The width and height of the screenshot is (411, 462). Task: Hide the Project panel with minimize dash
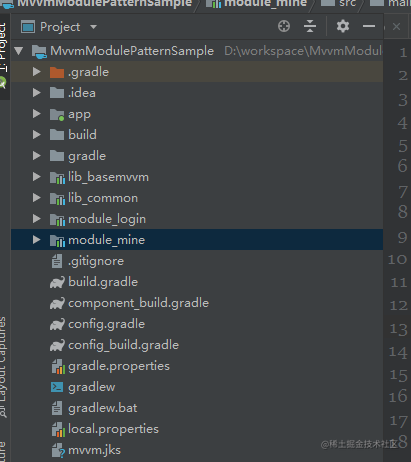369,26
